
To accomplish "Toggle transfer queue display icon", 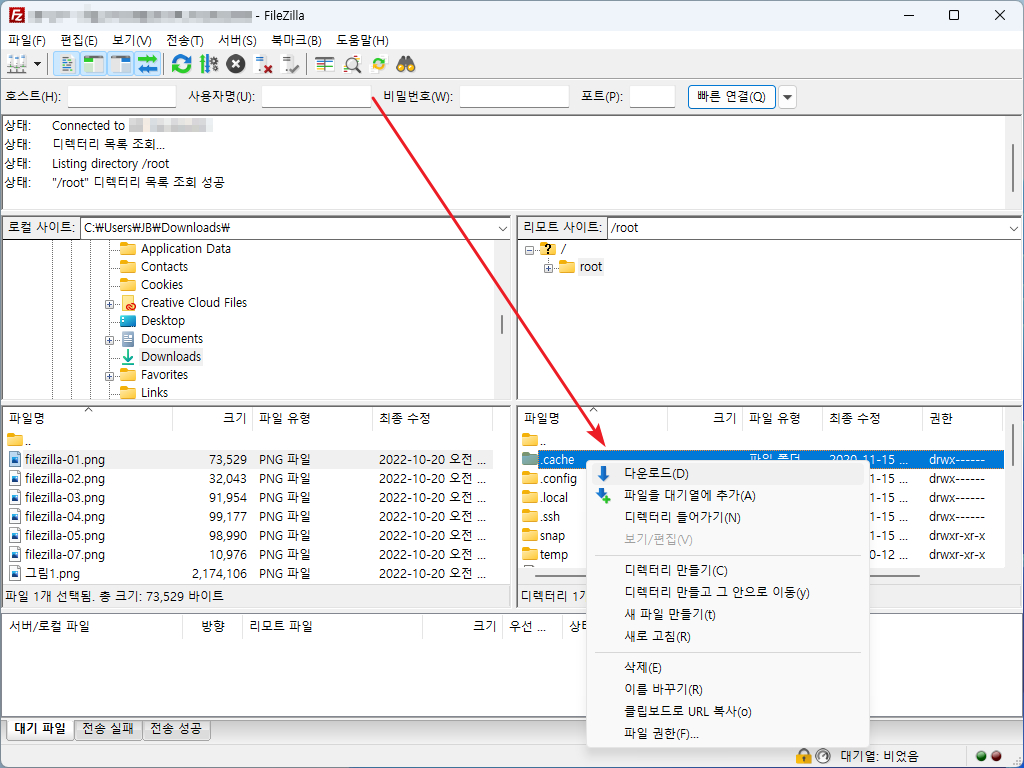I will tap(148, 64).
